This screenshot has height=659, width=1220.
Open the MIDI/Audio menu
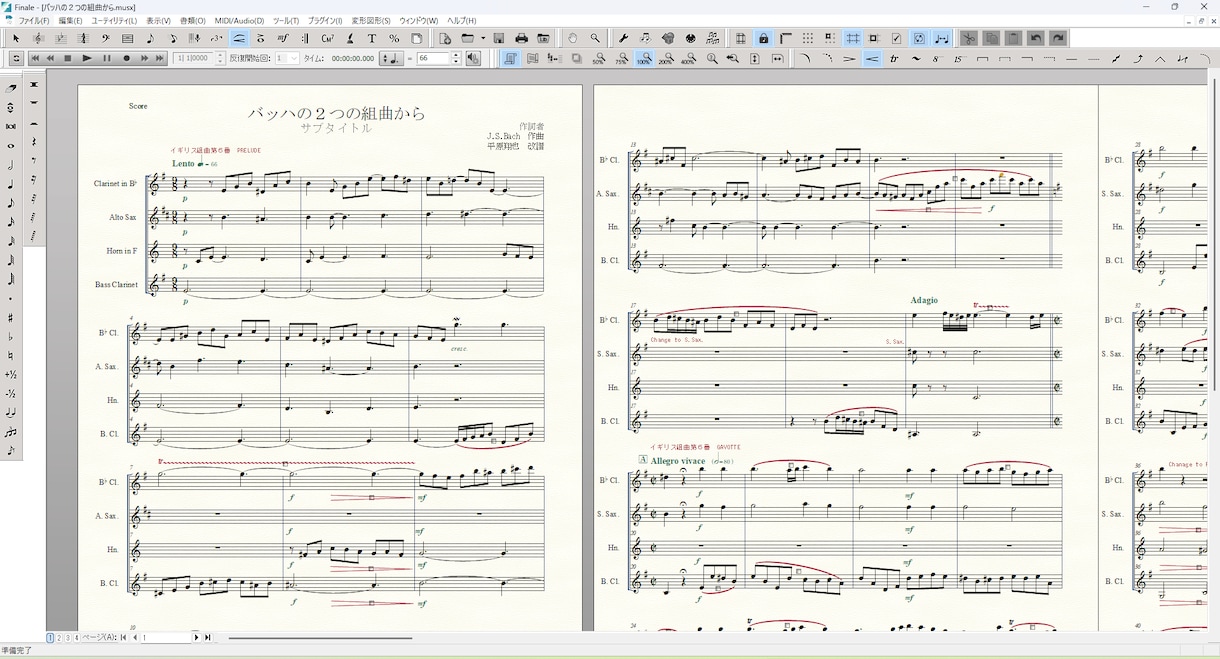click(x=238, y=20)
